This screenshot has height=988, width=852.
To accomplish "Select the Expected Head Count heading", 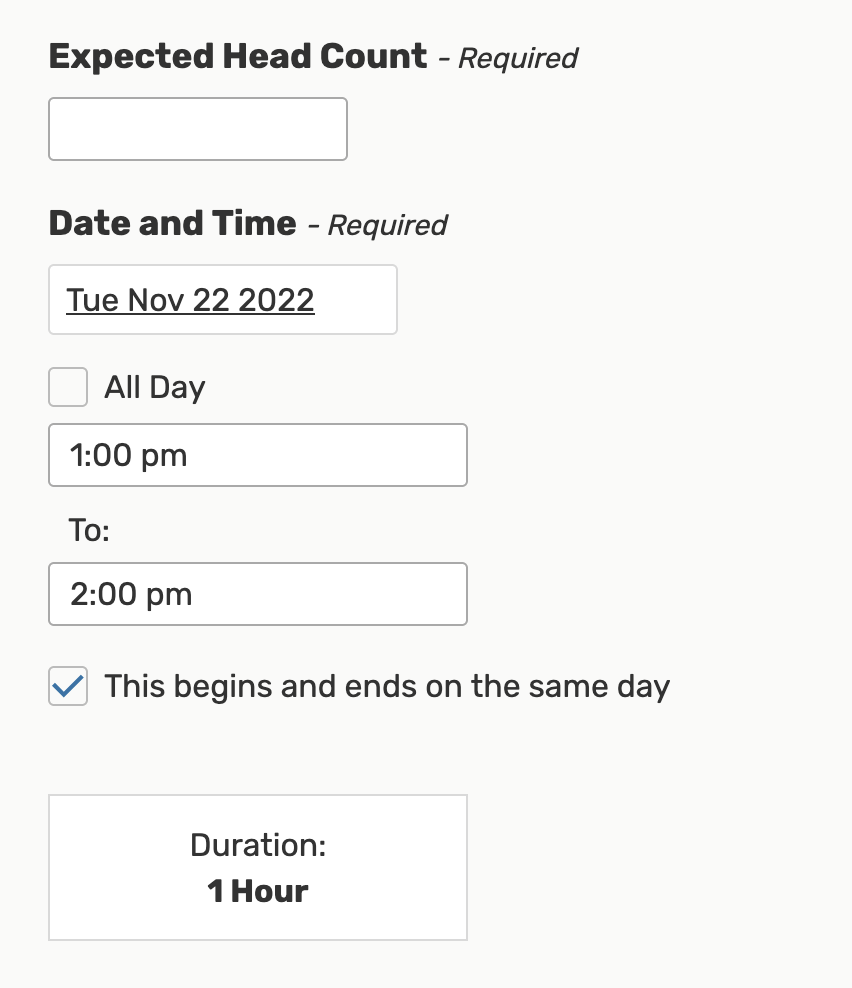I will 238,56.
